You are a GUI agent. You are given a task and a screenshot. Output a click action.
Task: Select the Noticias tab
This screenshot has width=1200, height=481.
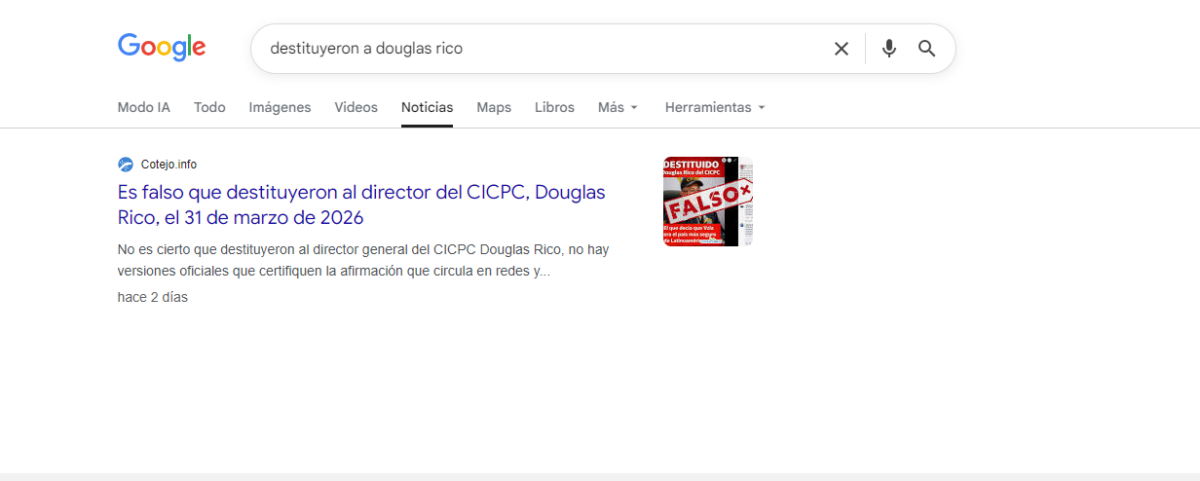[x=427, y=107]
